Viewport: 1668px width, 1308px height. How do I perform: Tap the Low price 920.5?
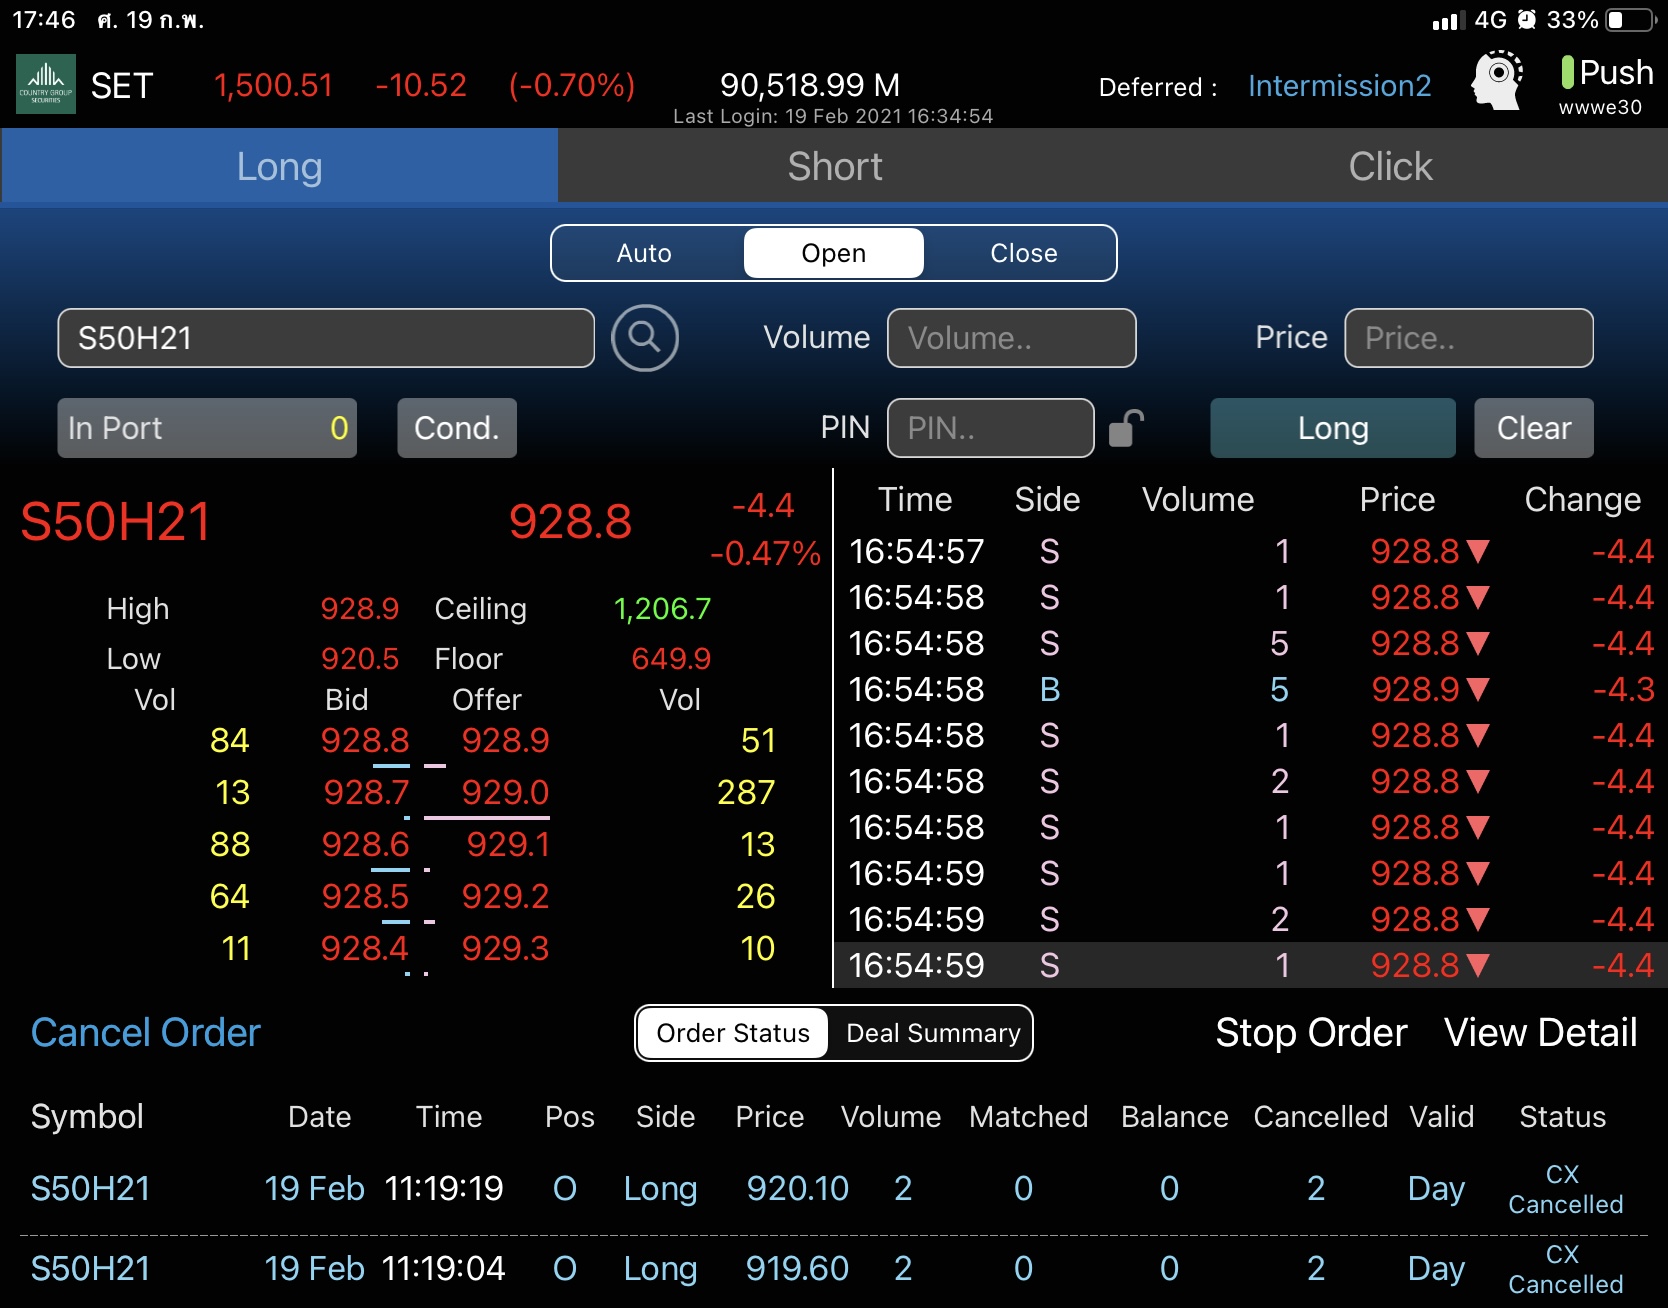click(359, 658)
